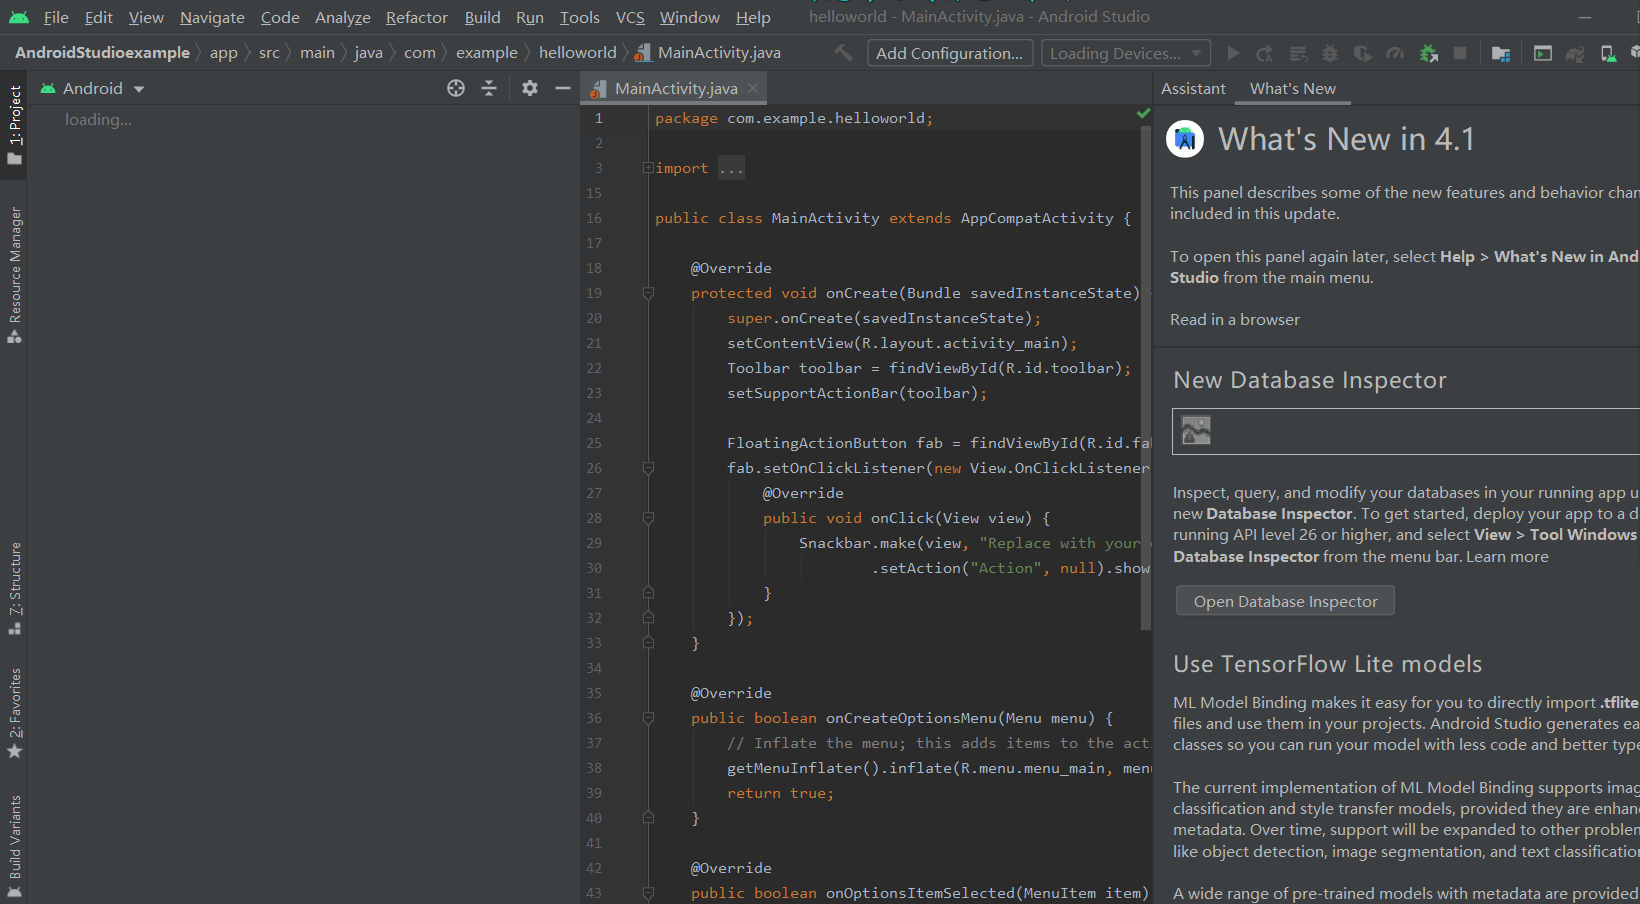Open the Tools menu

pos(580,17)
